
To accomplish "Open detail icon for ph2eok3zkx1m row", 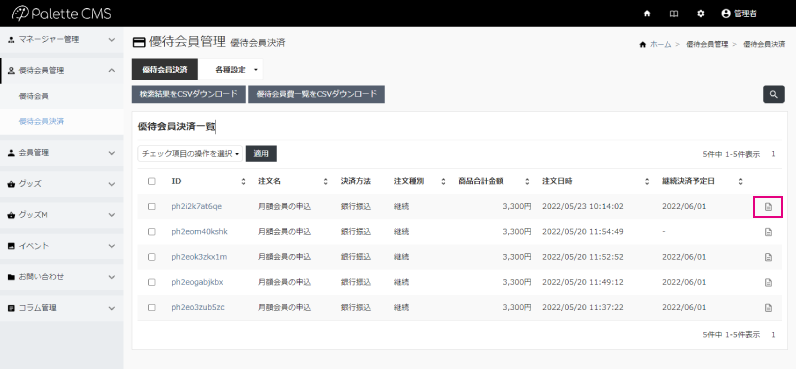I will pyautogui.click(x=768, y=257).
